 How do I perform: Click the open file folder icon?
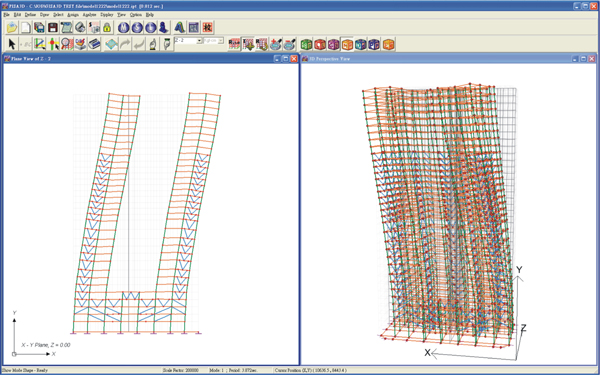click(12, 28)
